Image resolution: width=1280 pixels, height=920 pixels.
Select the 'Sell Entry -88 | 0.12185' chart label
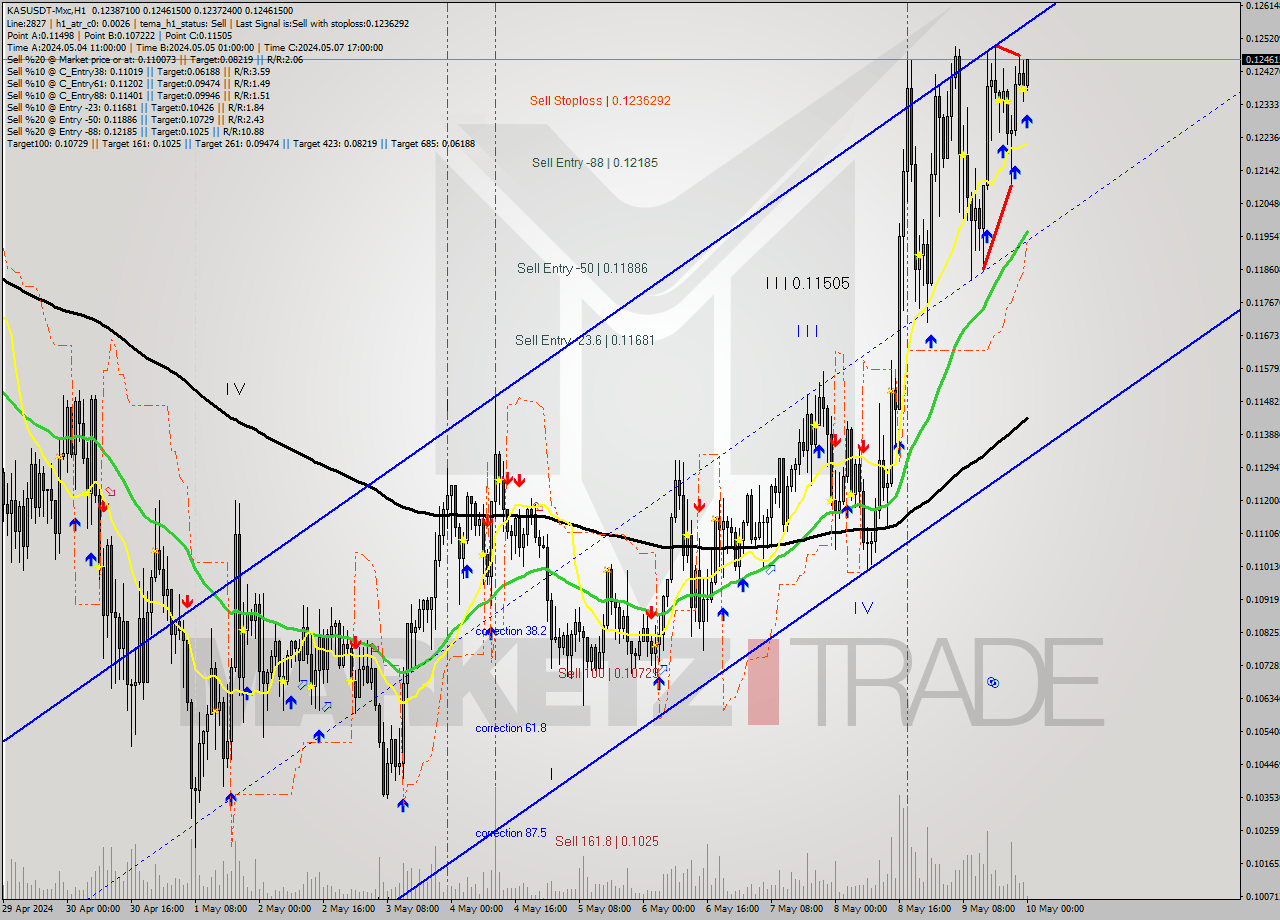click(x=595, y=162)
